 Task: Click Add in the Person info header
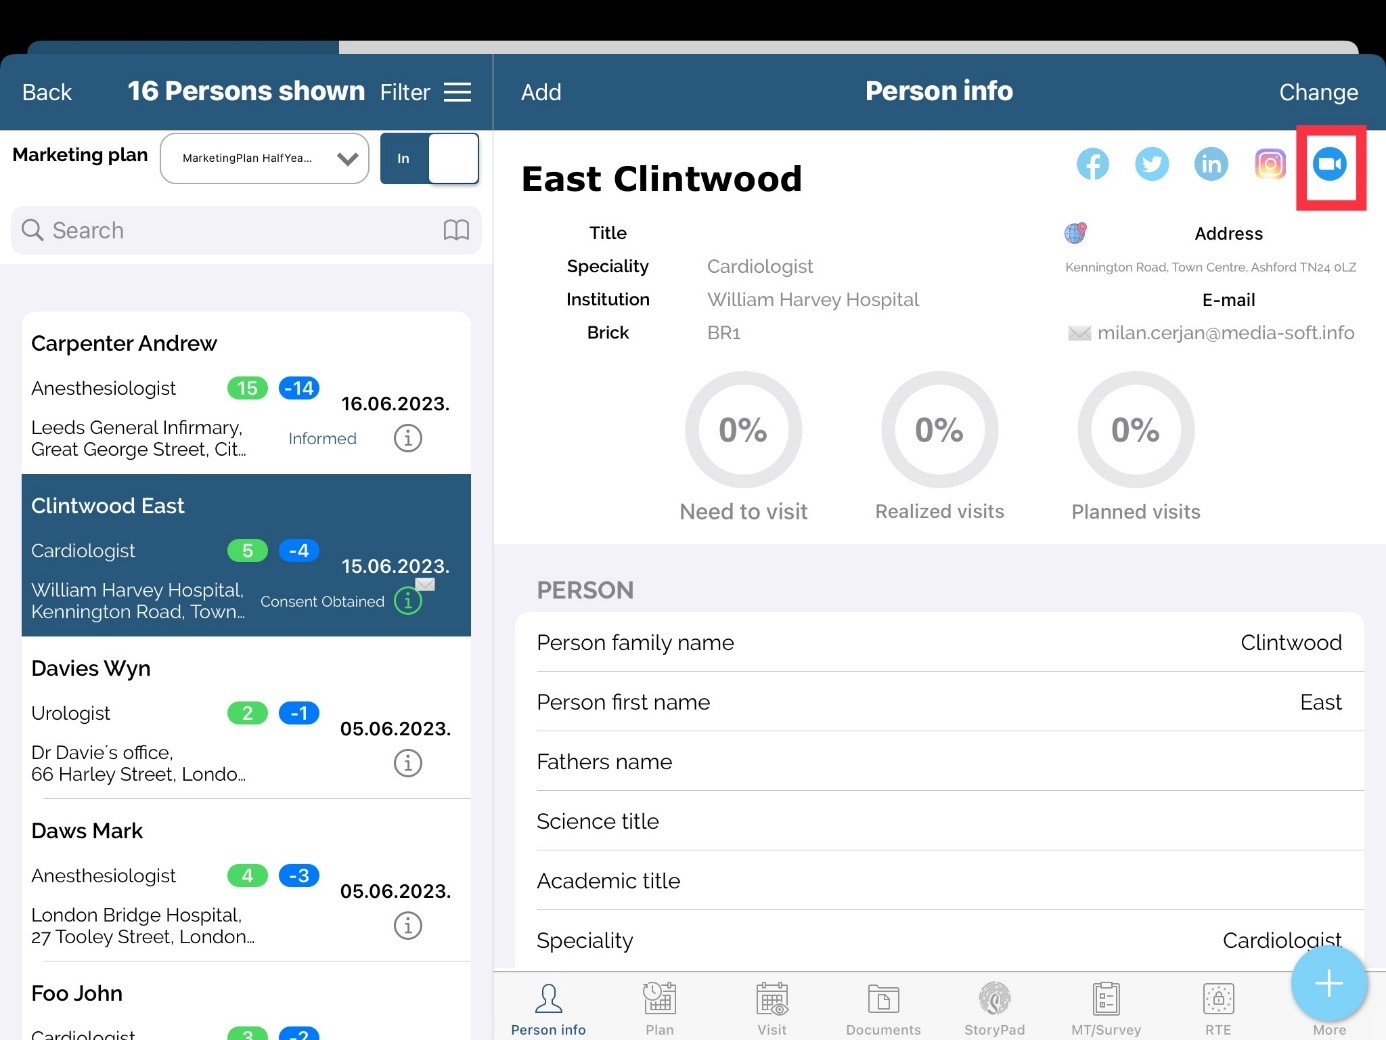[x=541, y=92]
